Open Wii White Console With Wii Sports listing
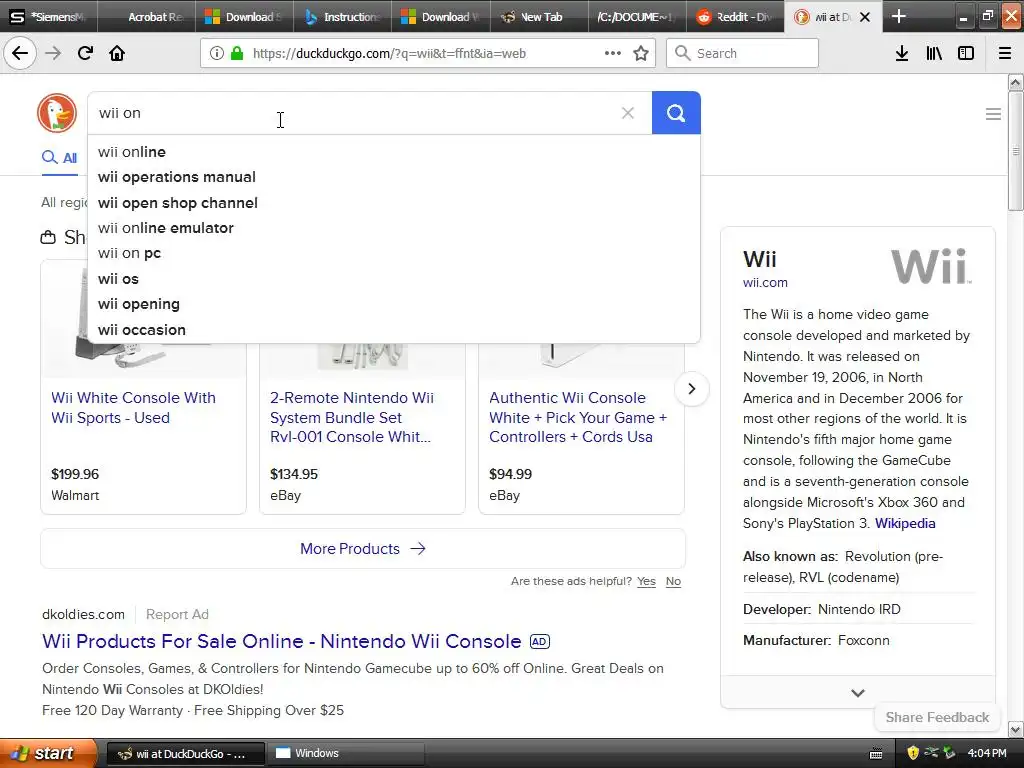Image resolution: width=1024 pixels, height=768 pixels. (133, 408)
